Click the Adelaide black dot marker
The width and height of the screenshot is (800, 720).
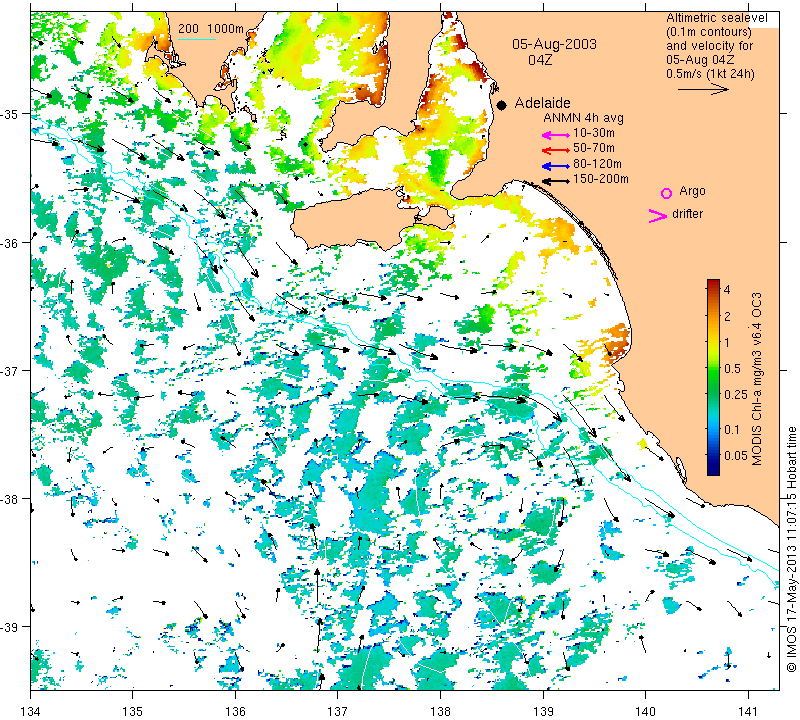click(x=502, y=105)
